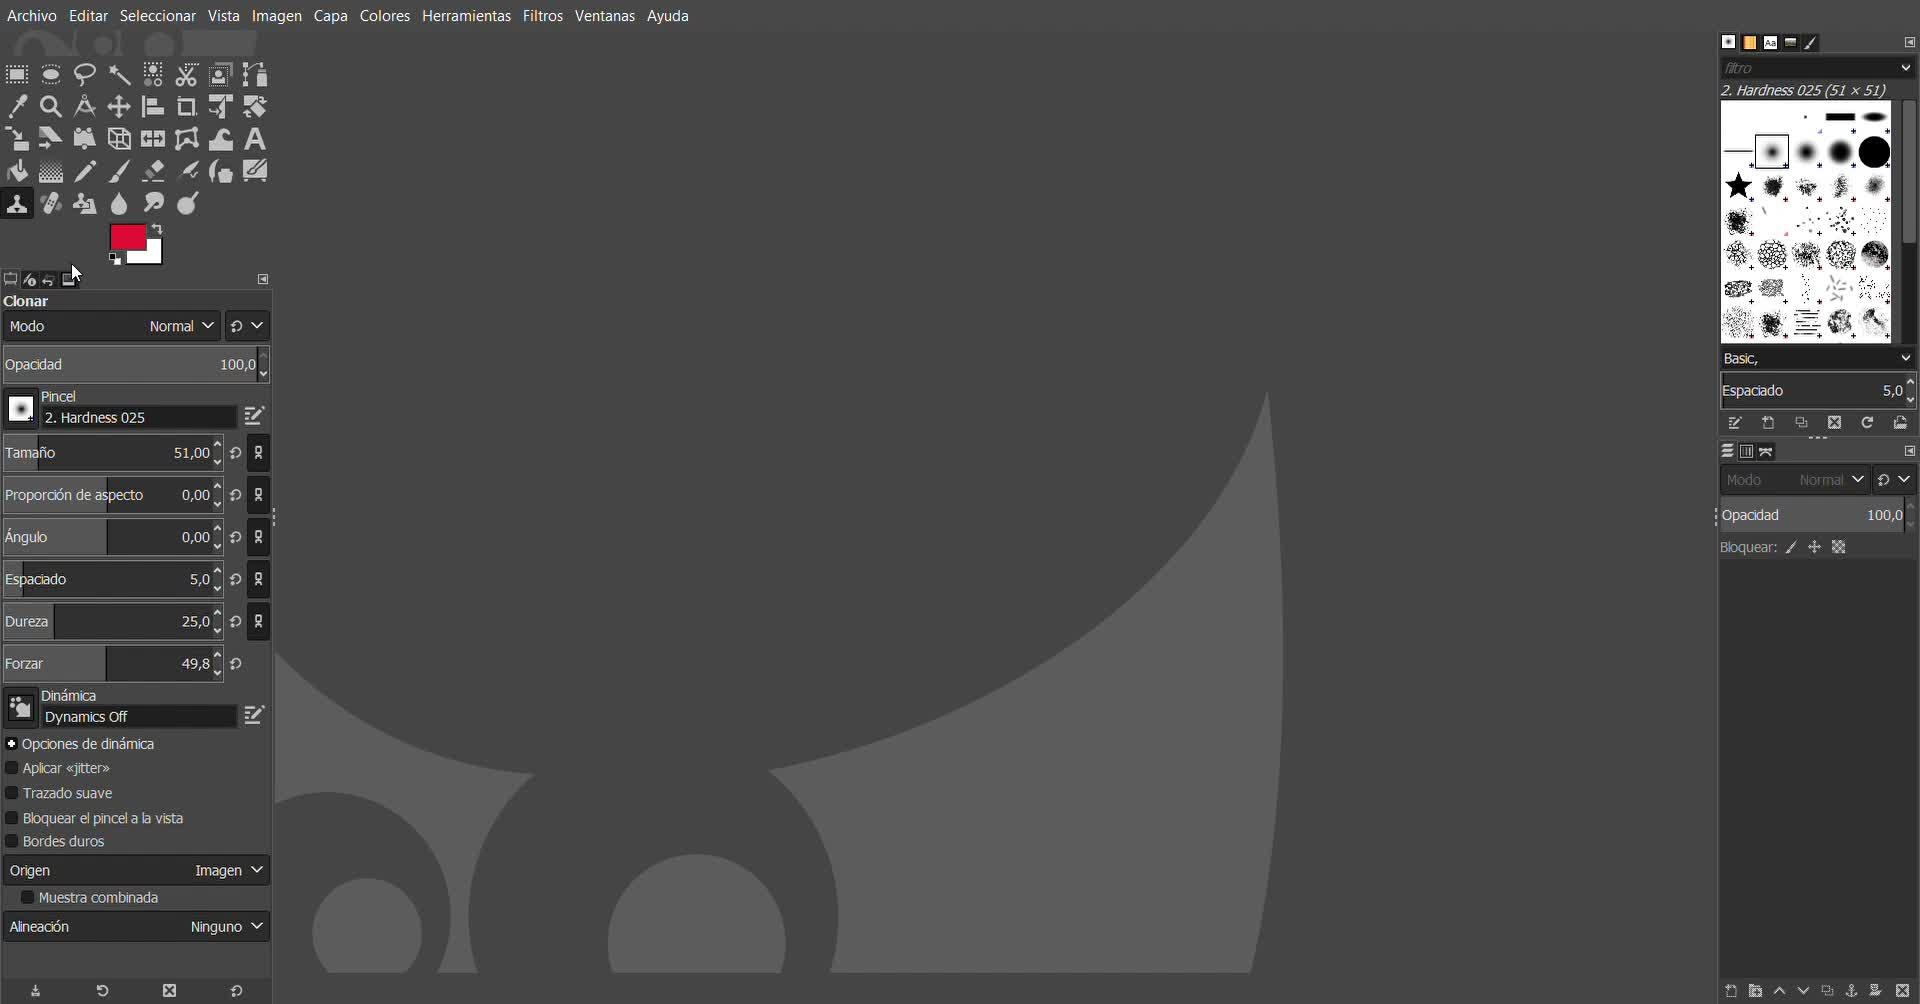The width and height of the screenshot is (1920, 1004).
Task: Toggle the chain link beside Tamaño
Action: tap(259, 453)
